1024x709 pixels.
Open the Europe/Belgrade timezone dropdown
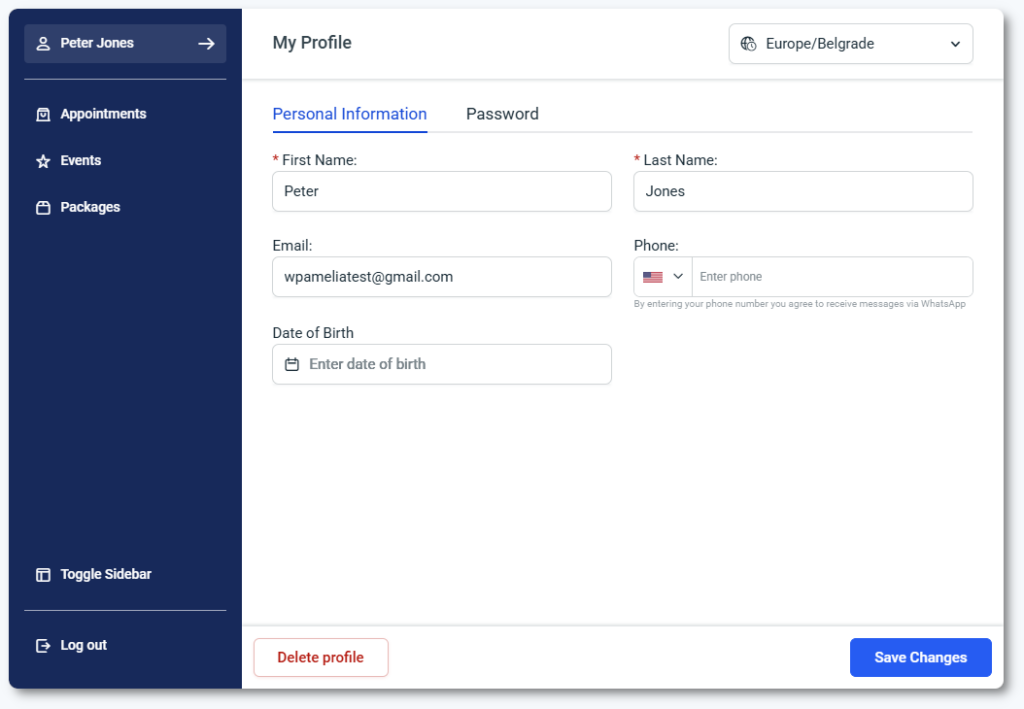850,44
